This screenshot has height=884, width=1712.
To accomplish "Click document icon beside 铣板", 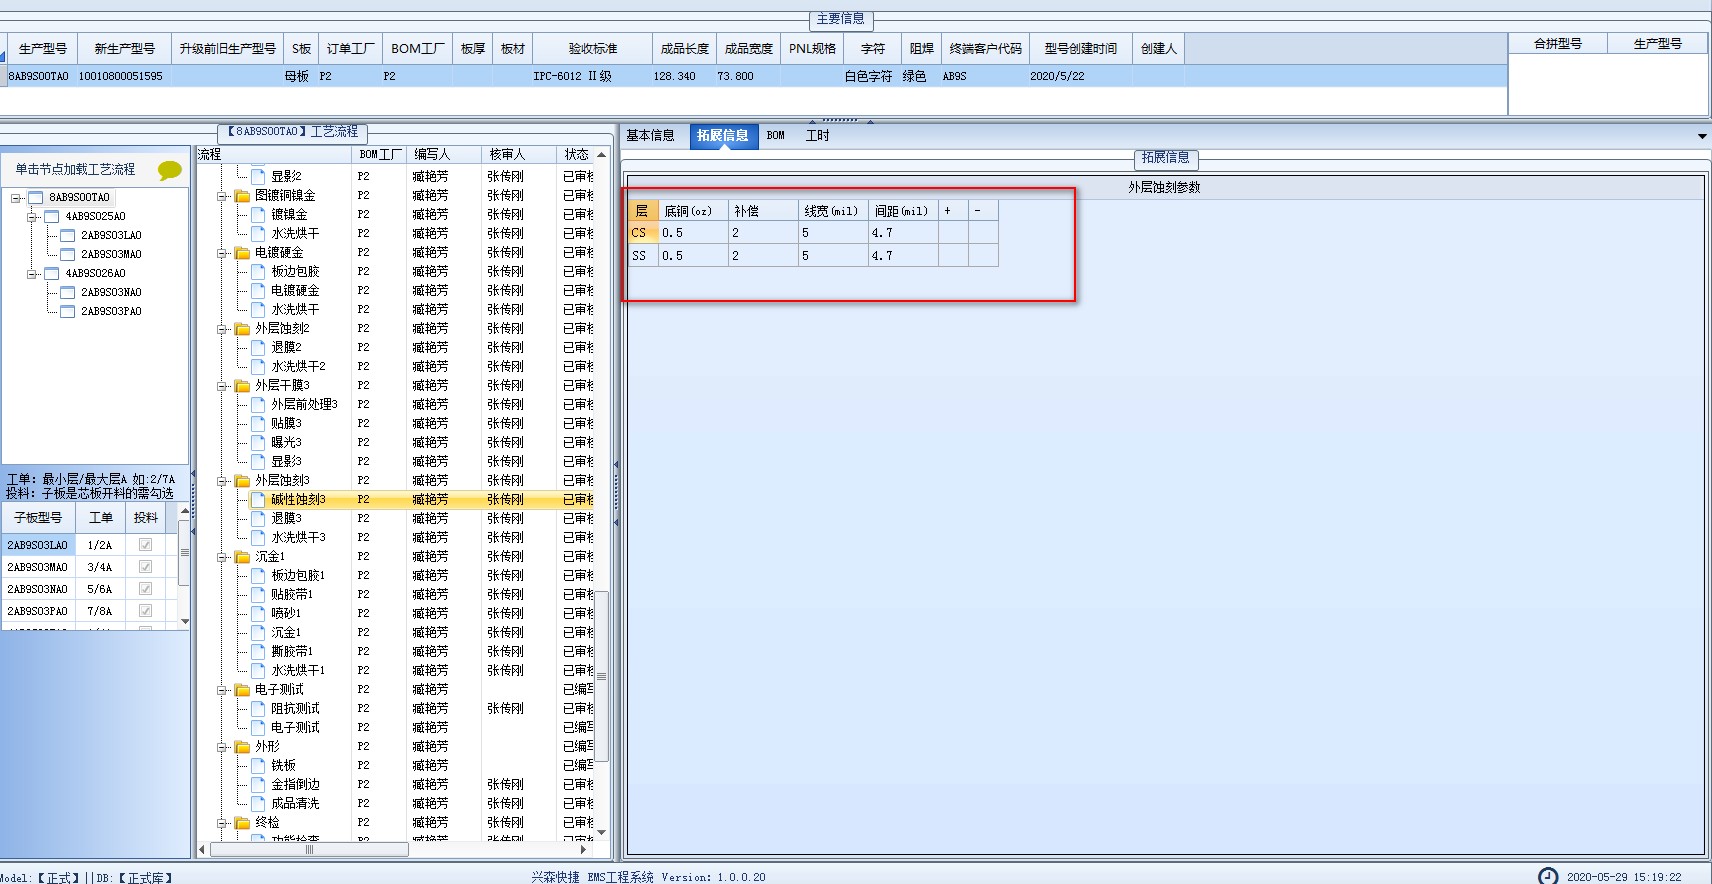I will click(x=258, y=765).
